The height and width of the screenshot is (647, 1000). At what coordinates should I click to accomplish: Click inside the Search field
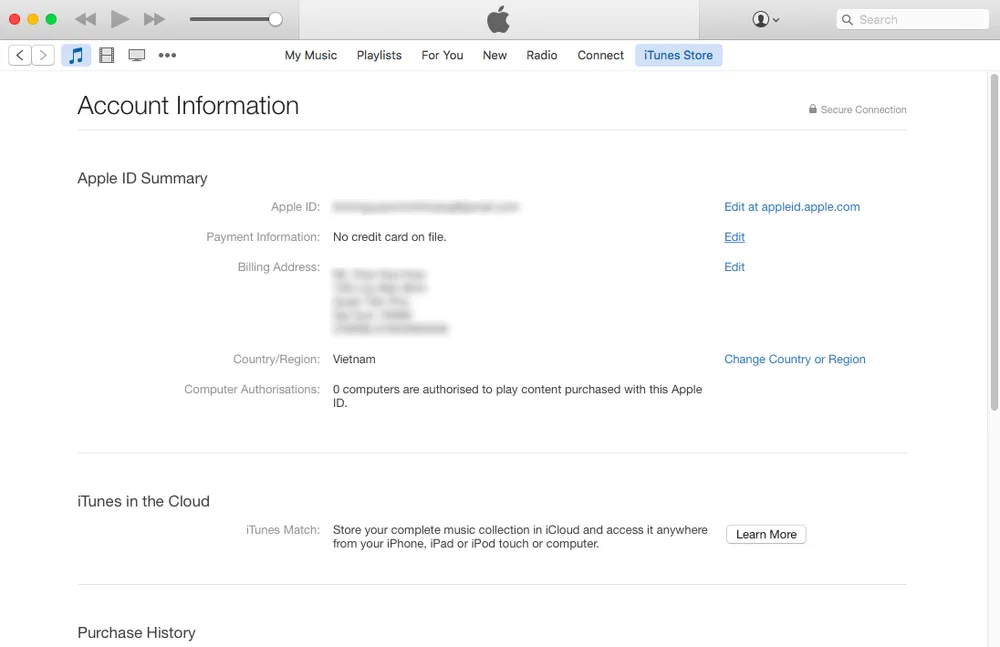[911, 19]
